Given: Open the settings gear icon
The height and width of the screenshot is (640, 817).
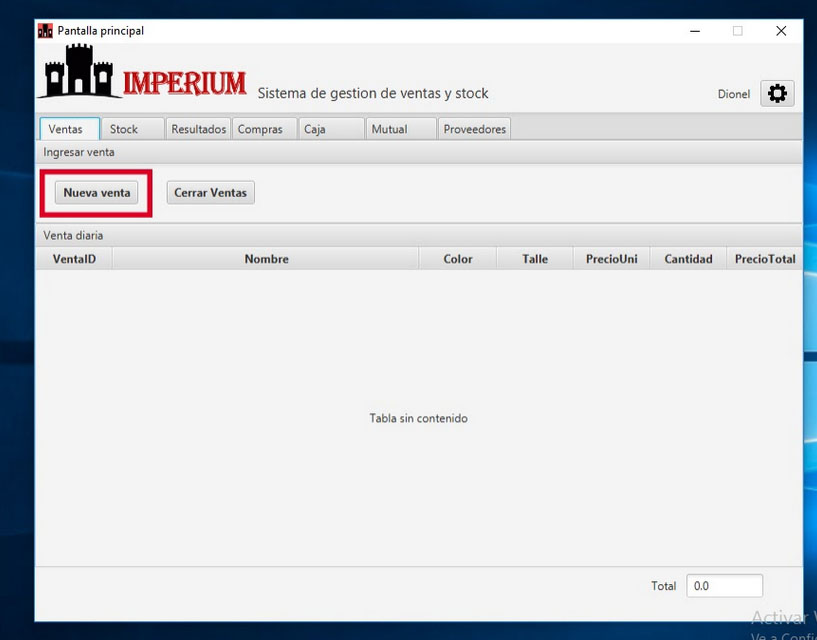Looking at the screenshot, I should coord(778,93).
